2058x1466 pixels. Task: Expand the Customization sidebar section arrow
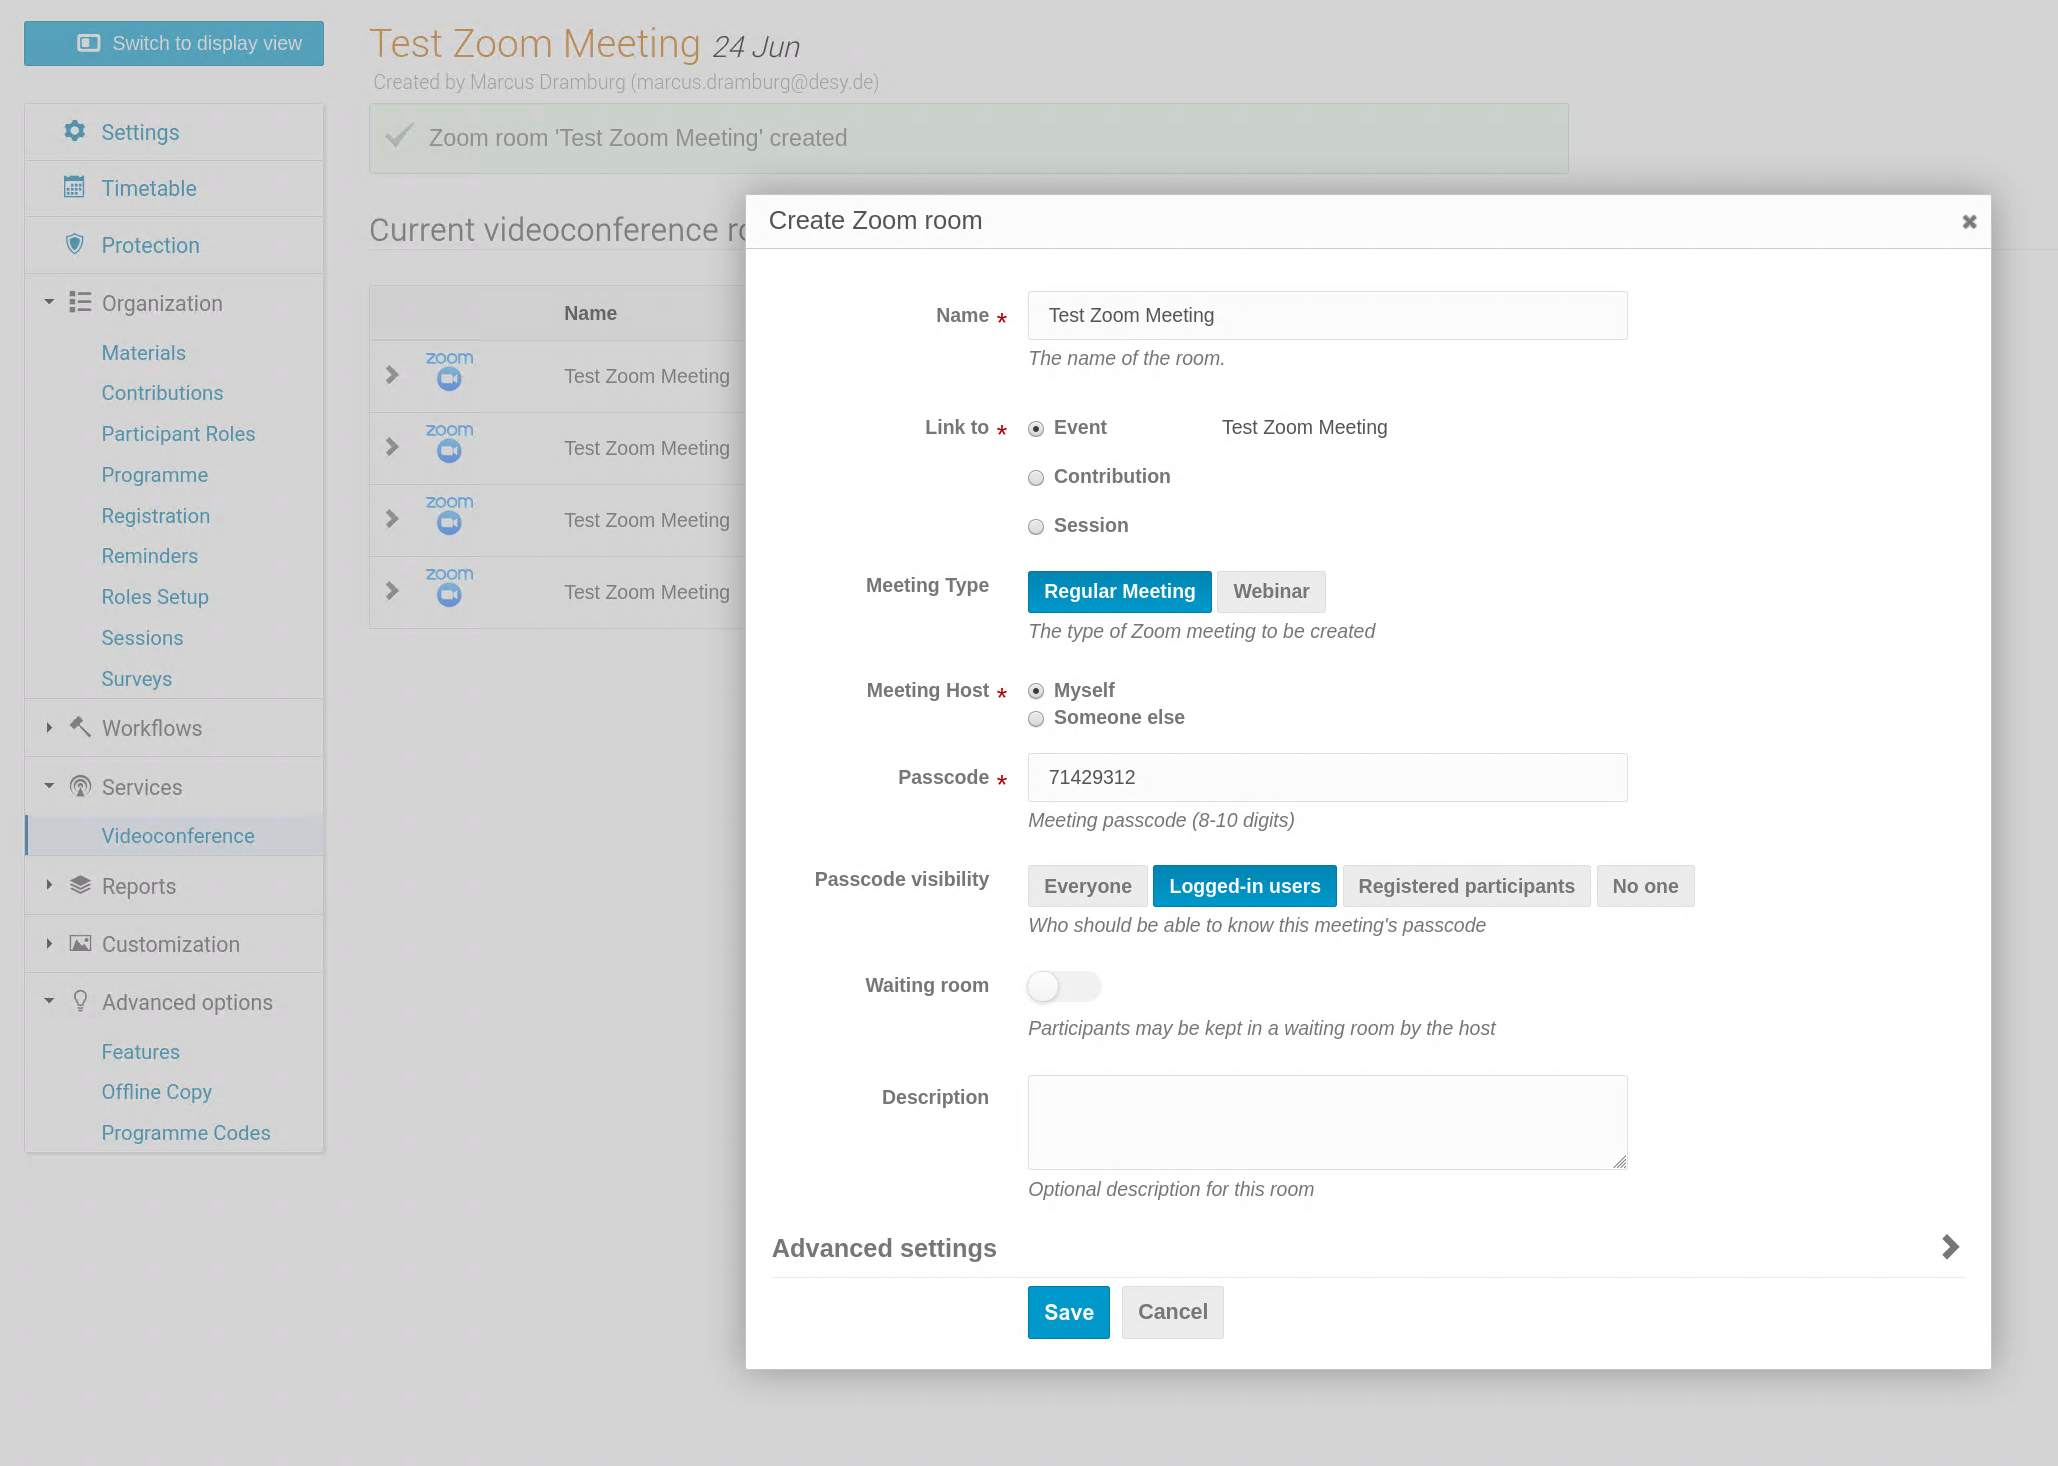[49, 943]
